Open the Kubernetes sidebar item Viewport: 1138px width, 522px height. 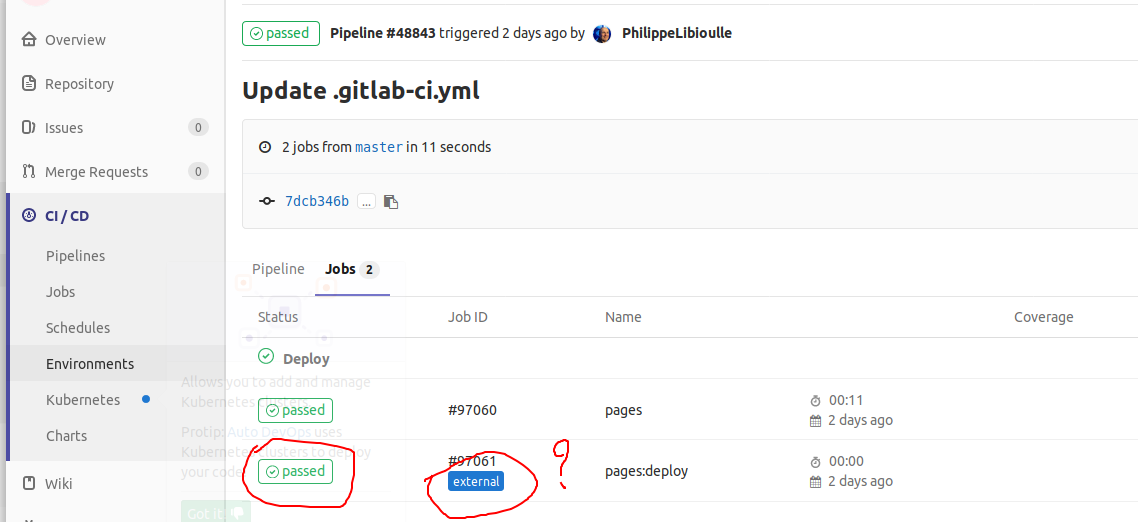click(x=83, y=400)
